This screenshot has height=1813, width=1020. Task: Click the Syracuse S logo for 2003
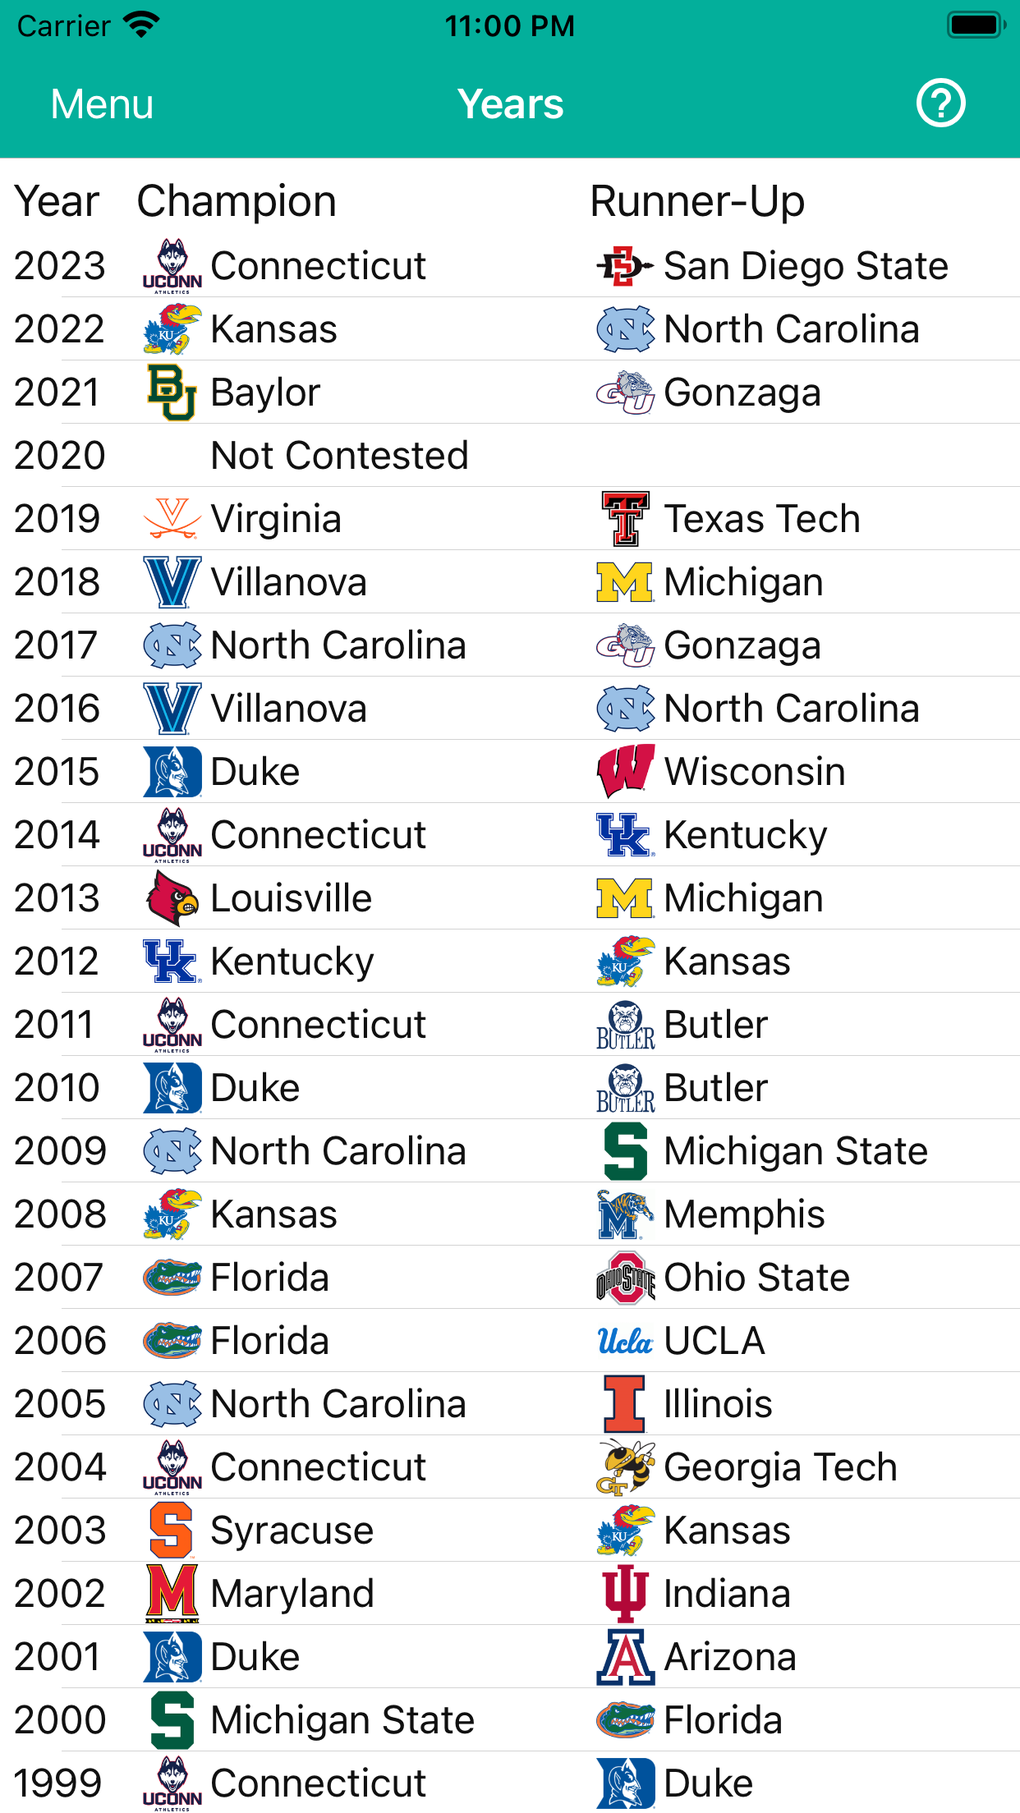pyautogui.click(x=172, y=1530)
